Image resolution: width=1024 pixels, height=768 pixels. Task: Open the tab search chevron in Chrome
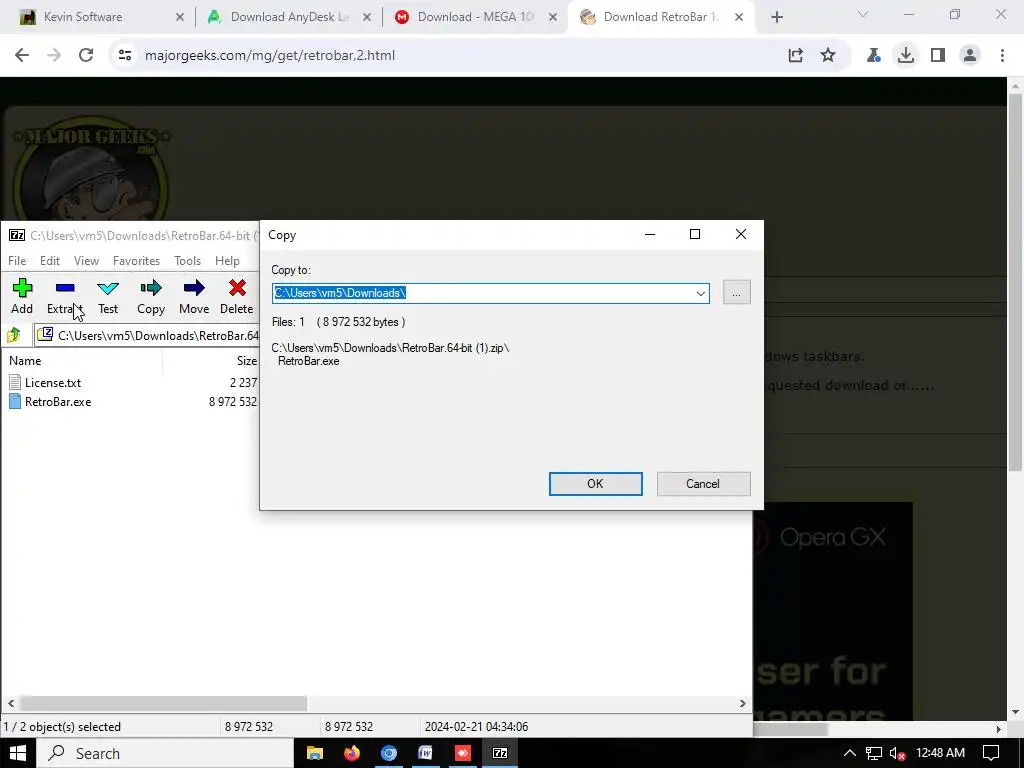(863, 14)
